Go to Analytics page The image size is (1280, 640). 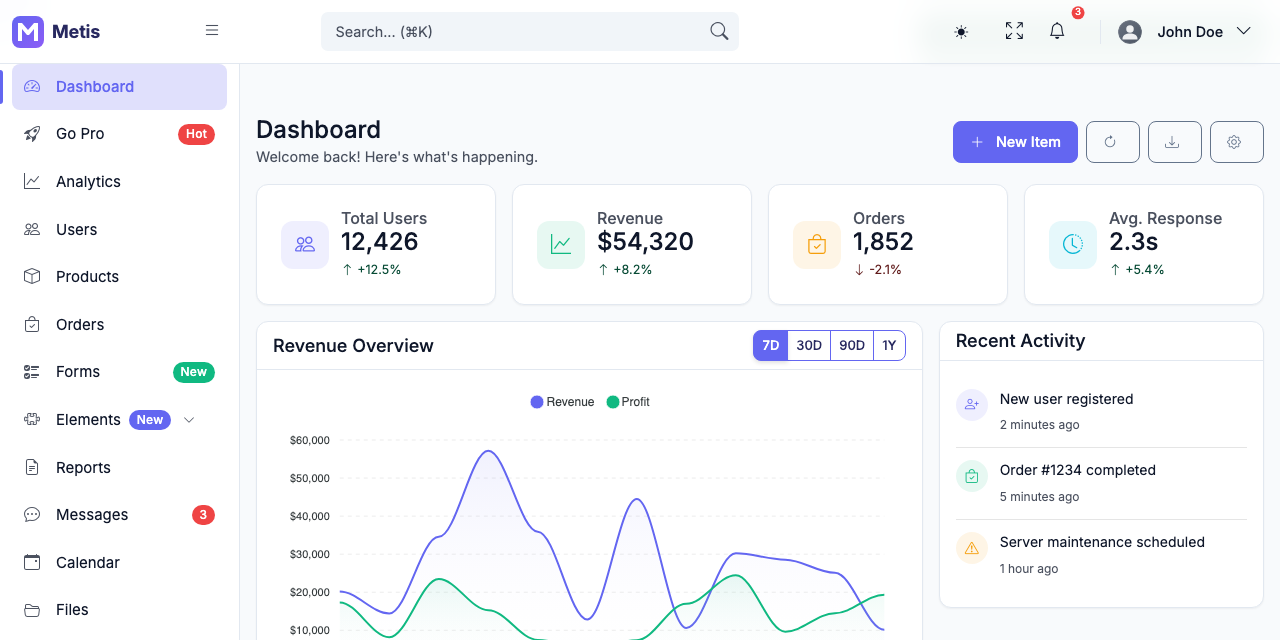119,182
